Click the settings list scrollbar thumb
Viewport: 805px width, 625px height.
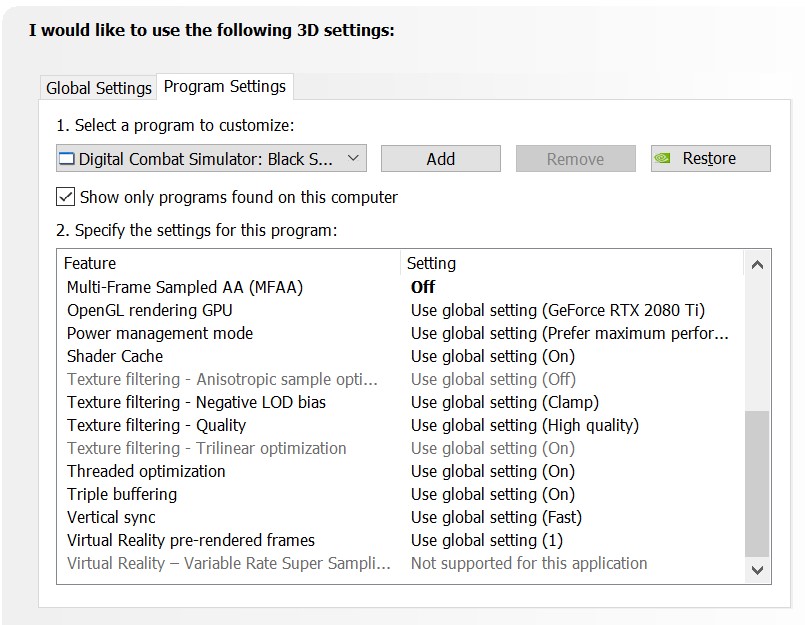(757, 484)
